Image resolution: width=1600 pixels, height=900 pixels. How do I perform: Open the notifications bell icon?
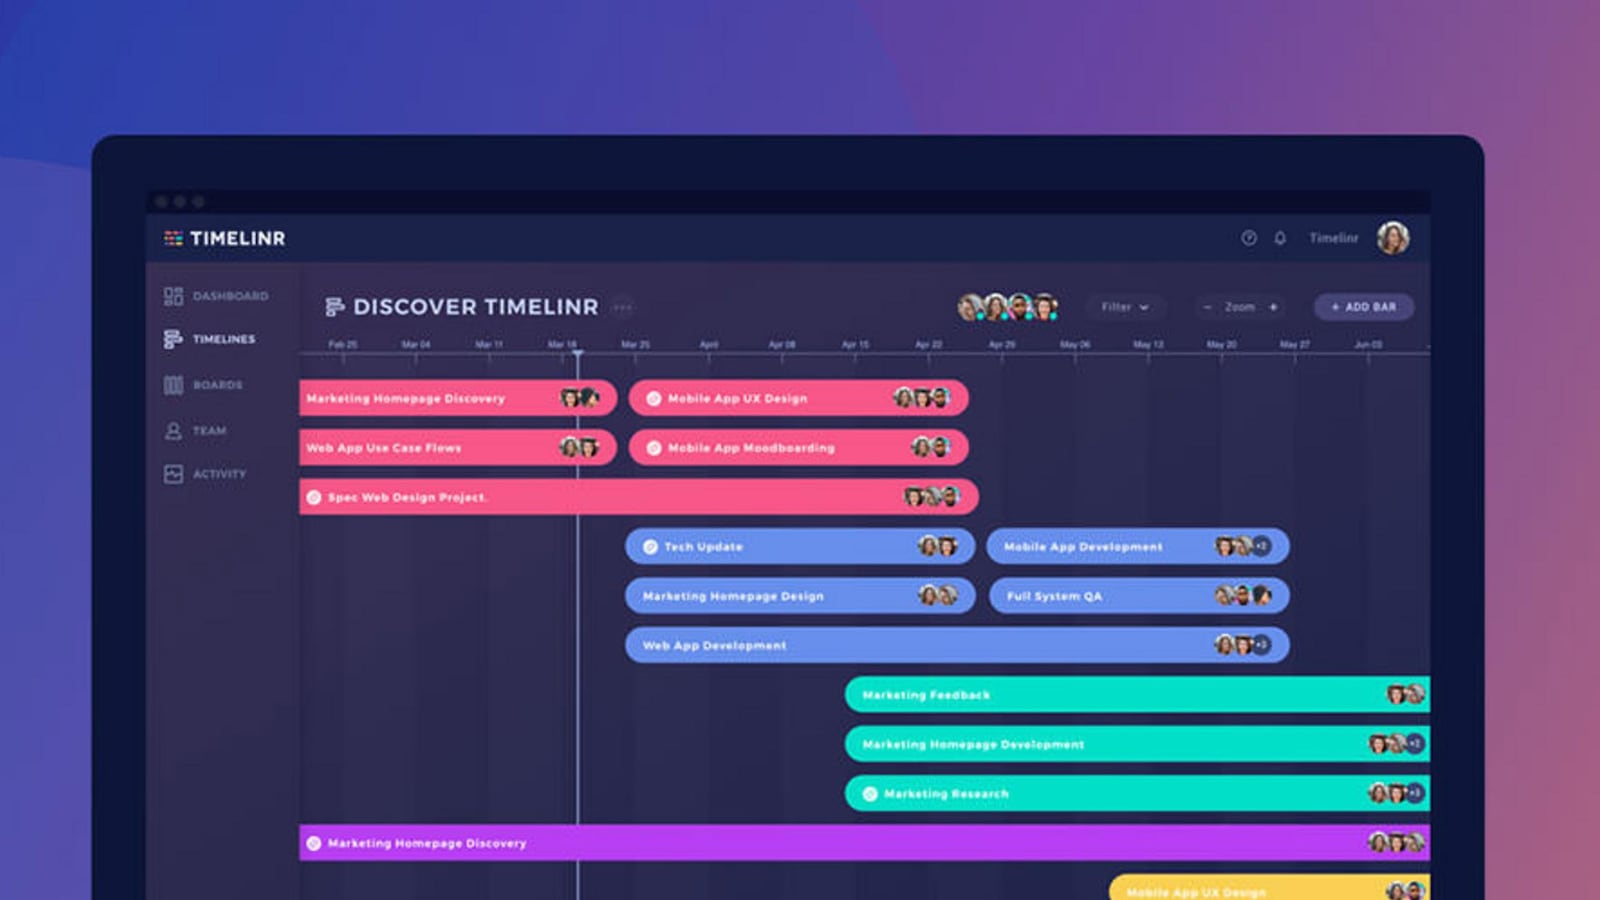1280,238
